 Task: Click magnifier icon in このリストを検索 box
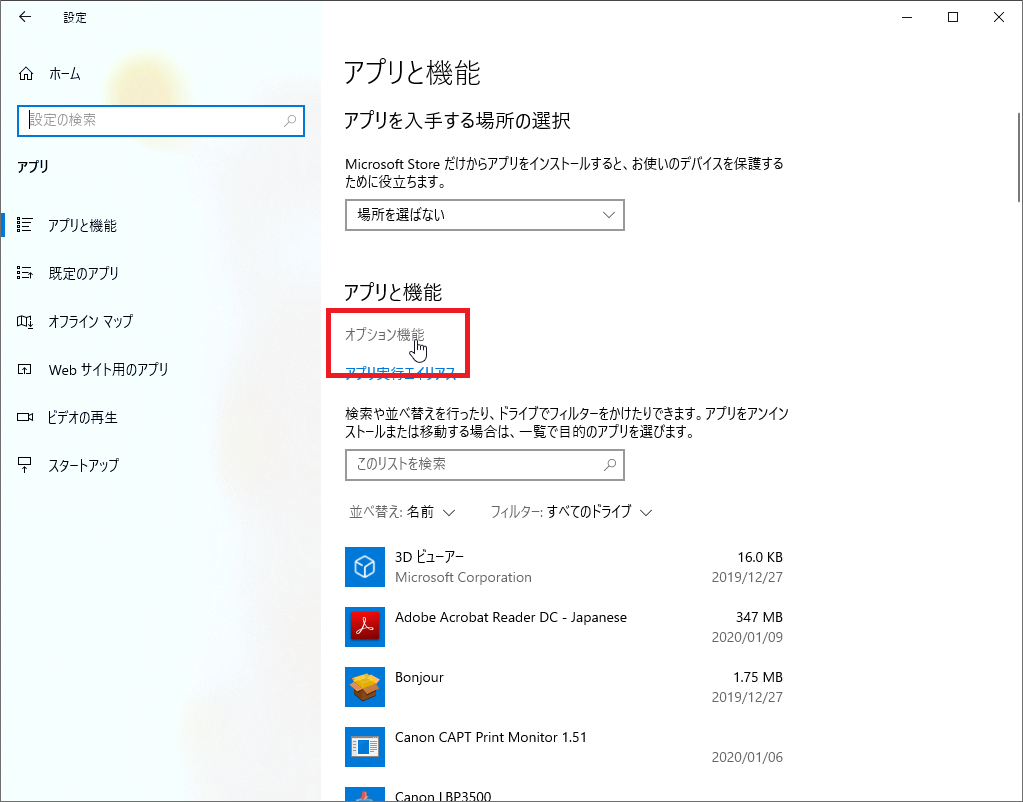[609, 465]
